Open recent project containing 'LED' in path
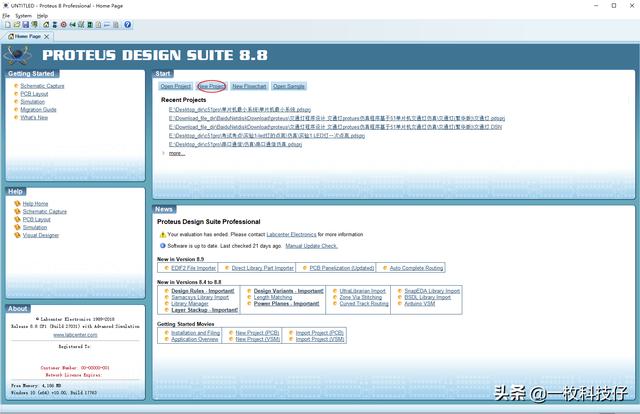The width and height of the screenshot is (640, 414). click(267, 136)
